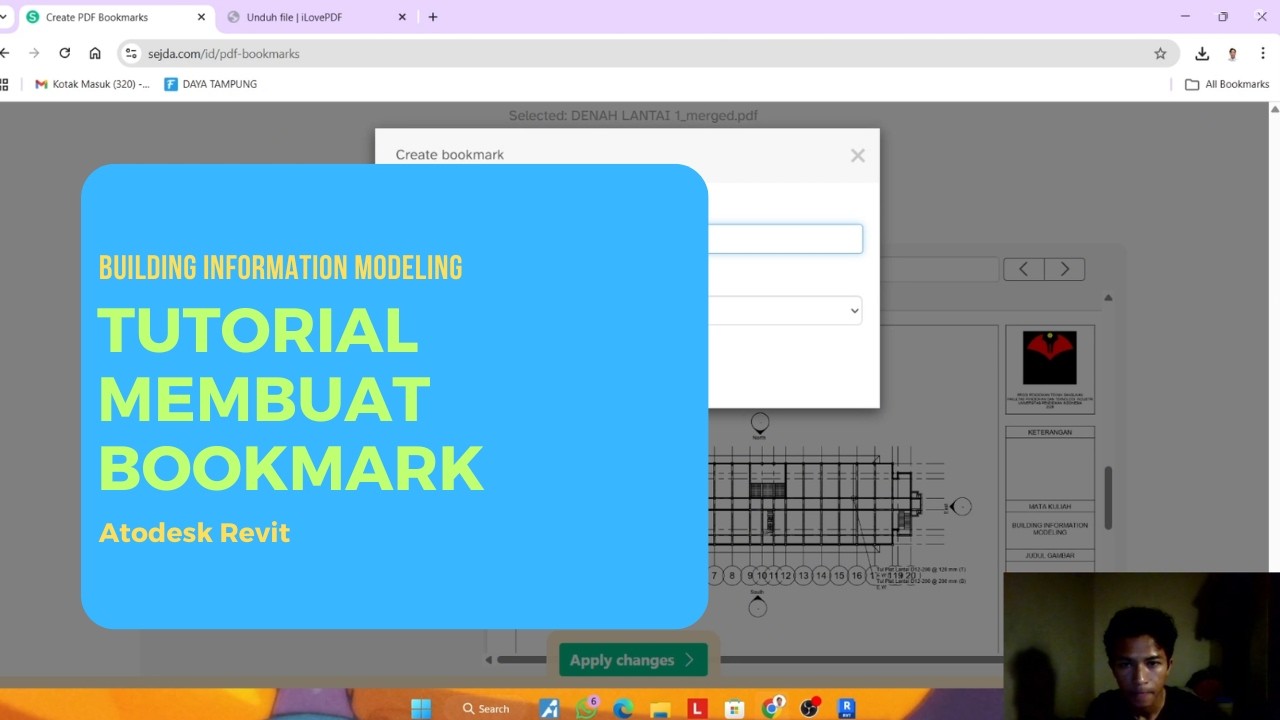Launch Microsoft Edge from the taskbar

(623, 708)
